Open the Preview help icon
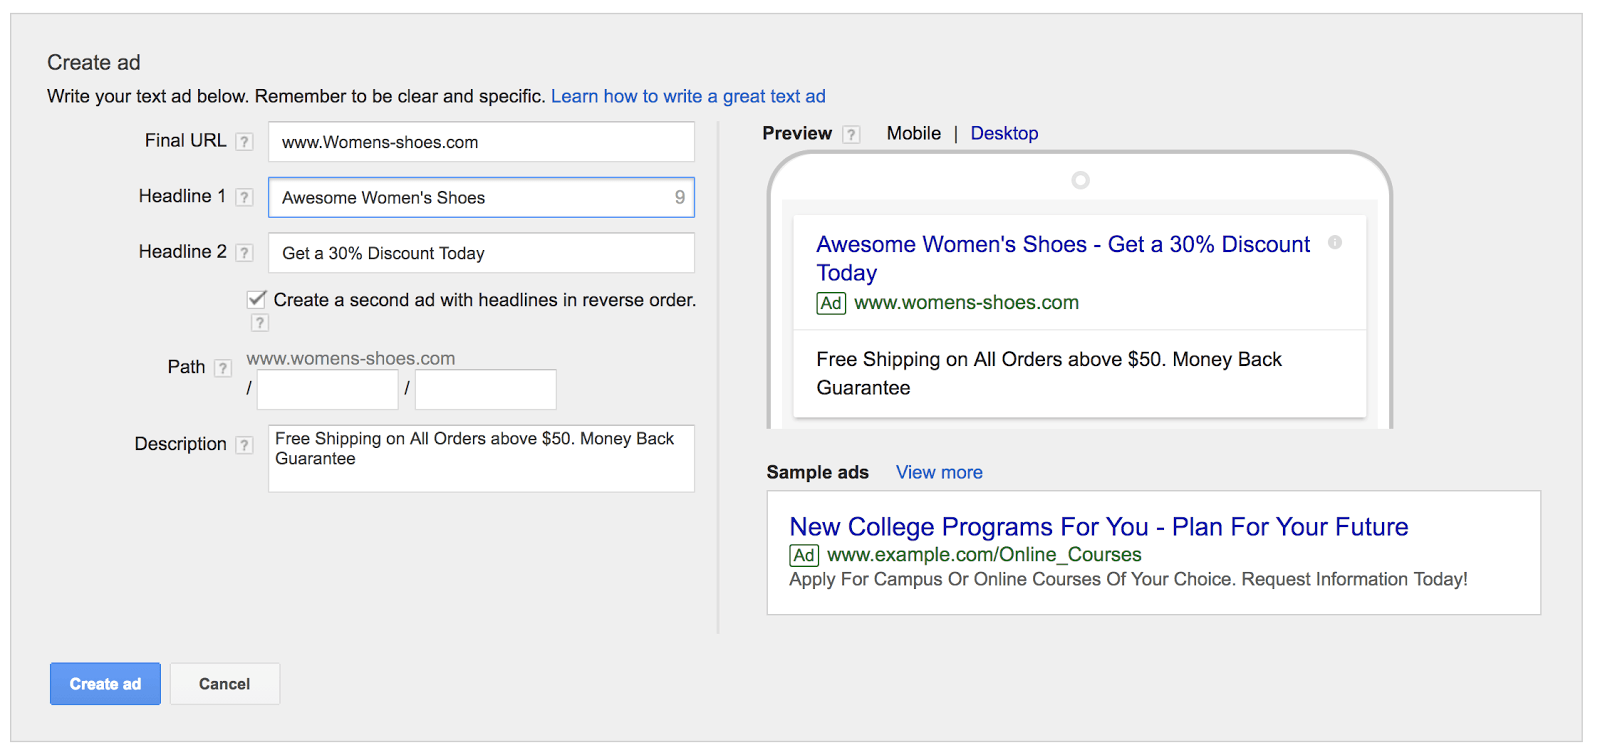This screenshot has height=755, width=1600. click(x=851, y=134)
